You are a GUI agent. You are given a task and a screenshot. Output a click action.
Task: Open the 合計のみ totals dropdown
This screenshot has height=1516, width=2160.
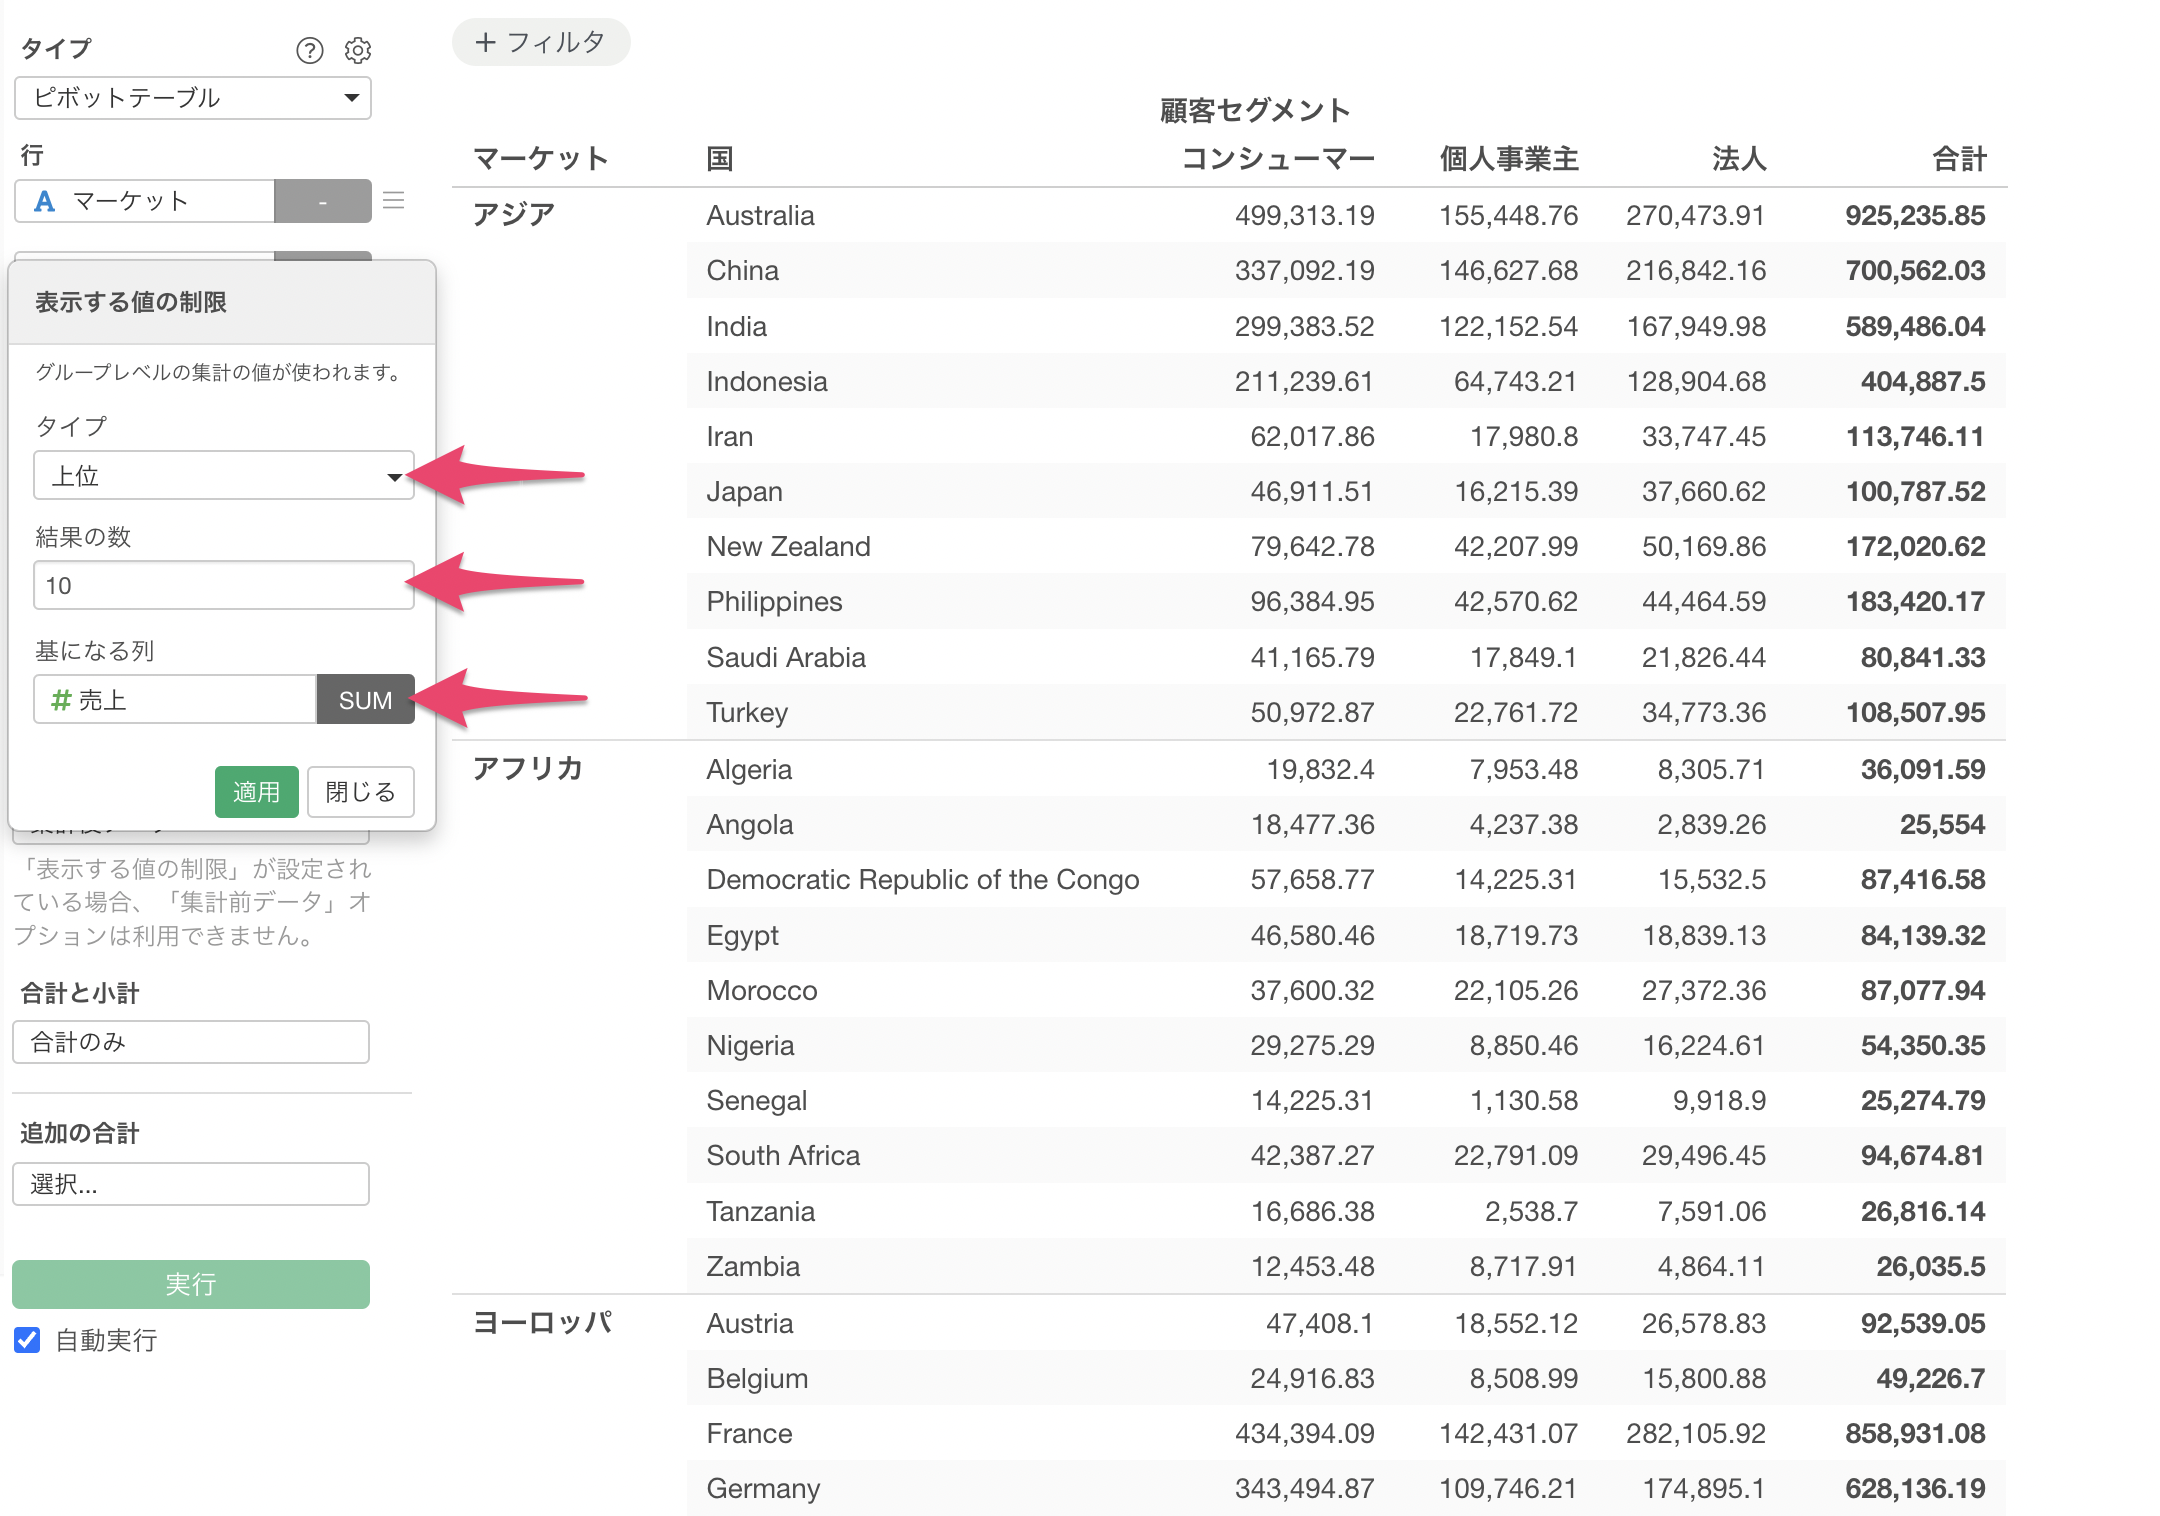[x=190, y=1042]
